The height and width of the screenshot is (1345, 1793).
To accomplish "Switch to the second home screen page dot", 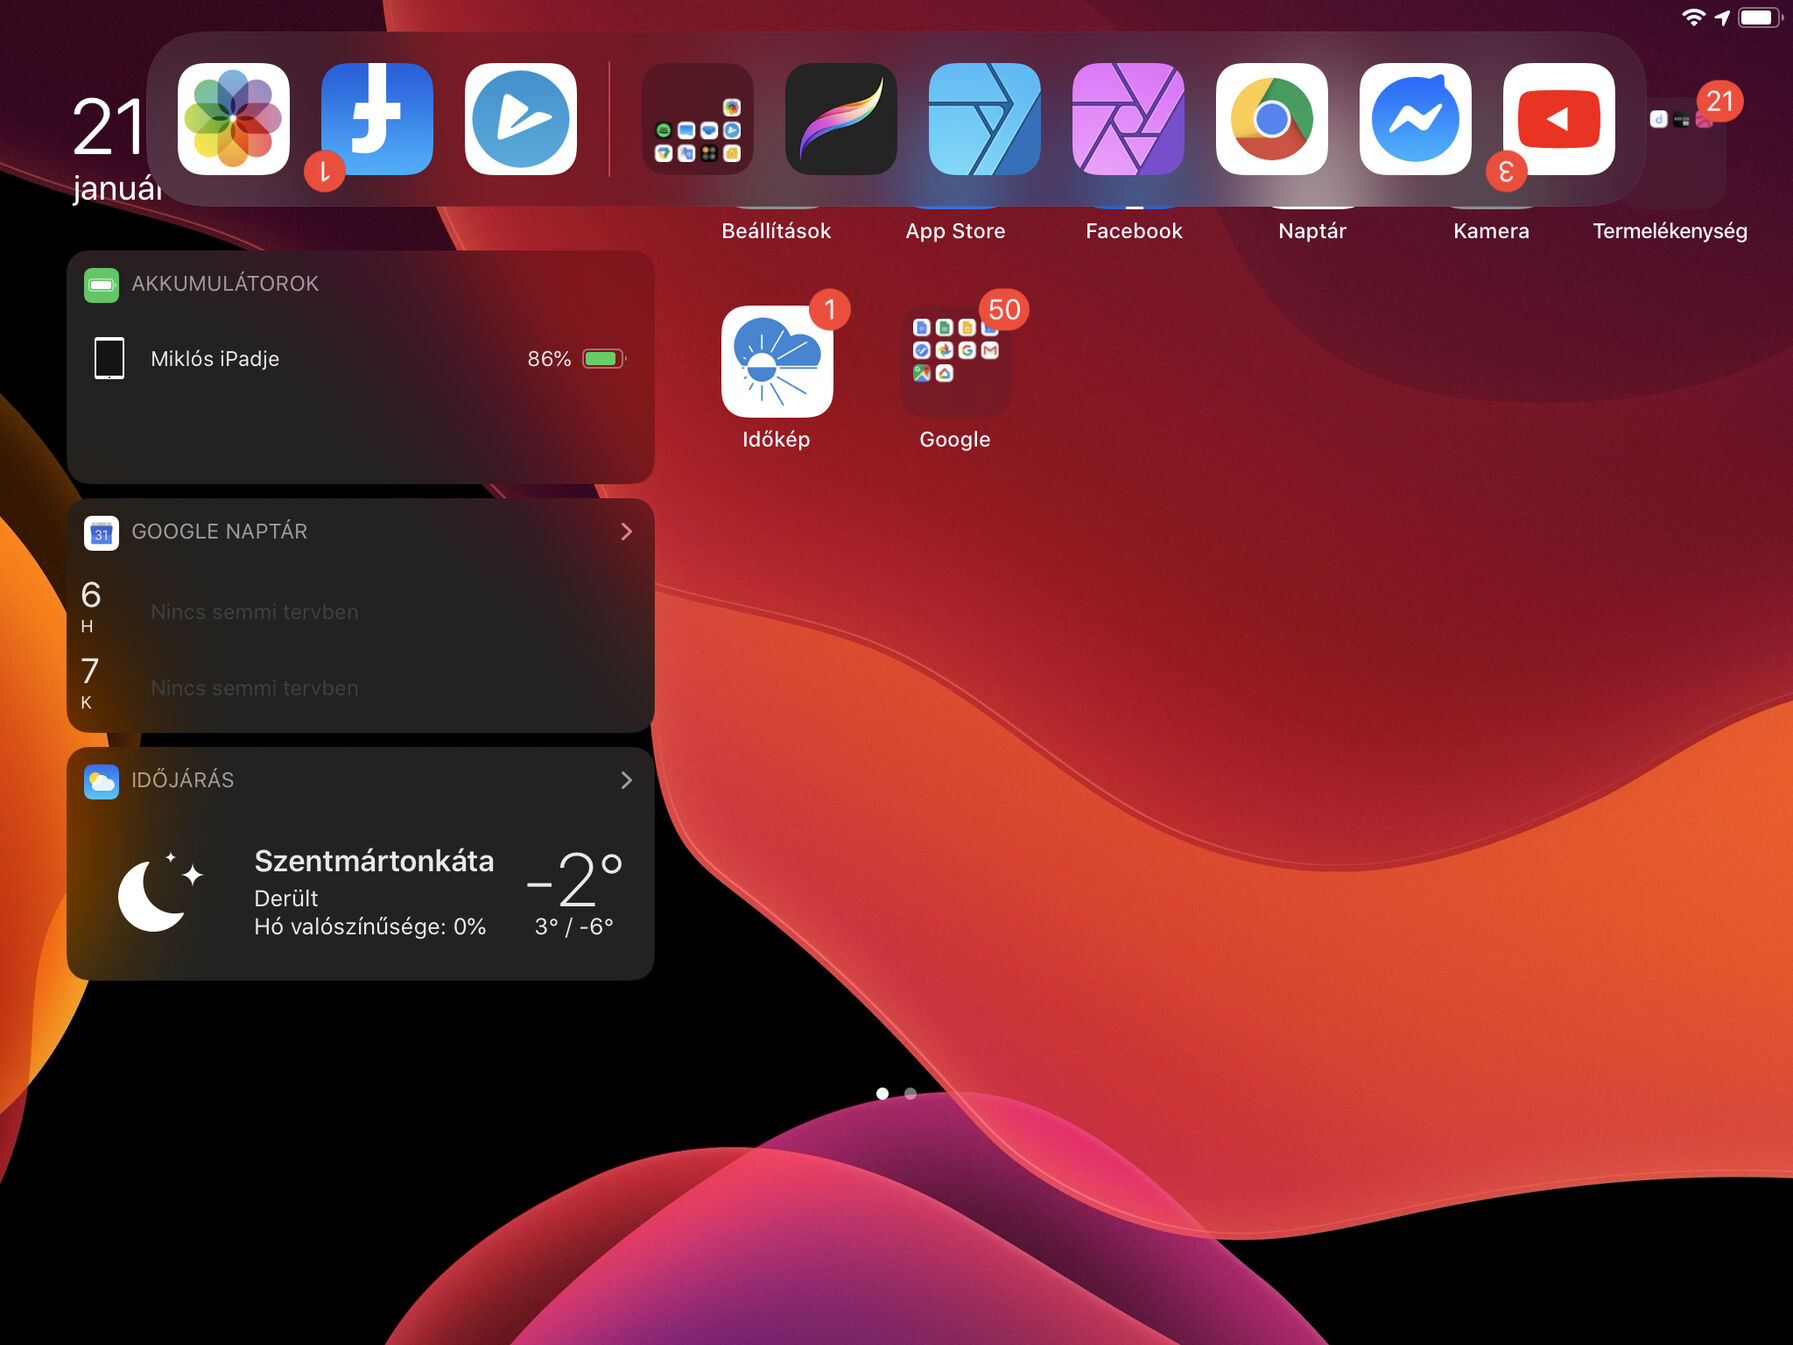I will coord(910,1093).
